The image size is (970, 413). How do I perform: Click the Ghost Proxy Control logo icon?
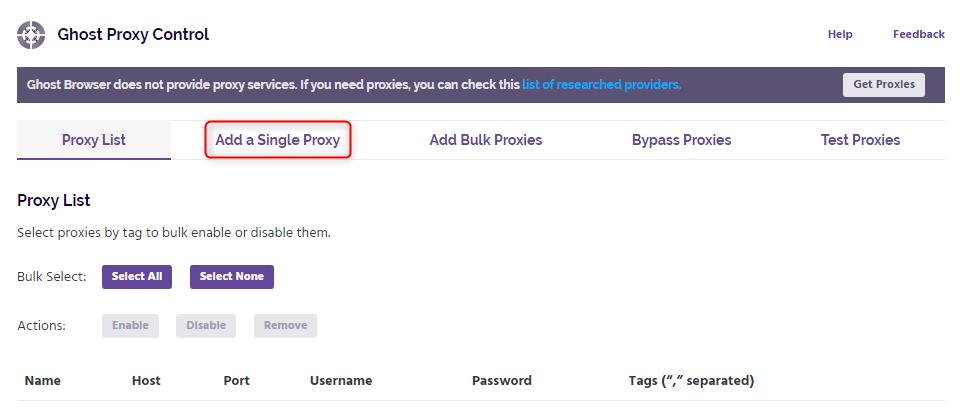[31, 35]
